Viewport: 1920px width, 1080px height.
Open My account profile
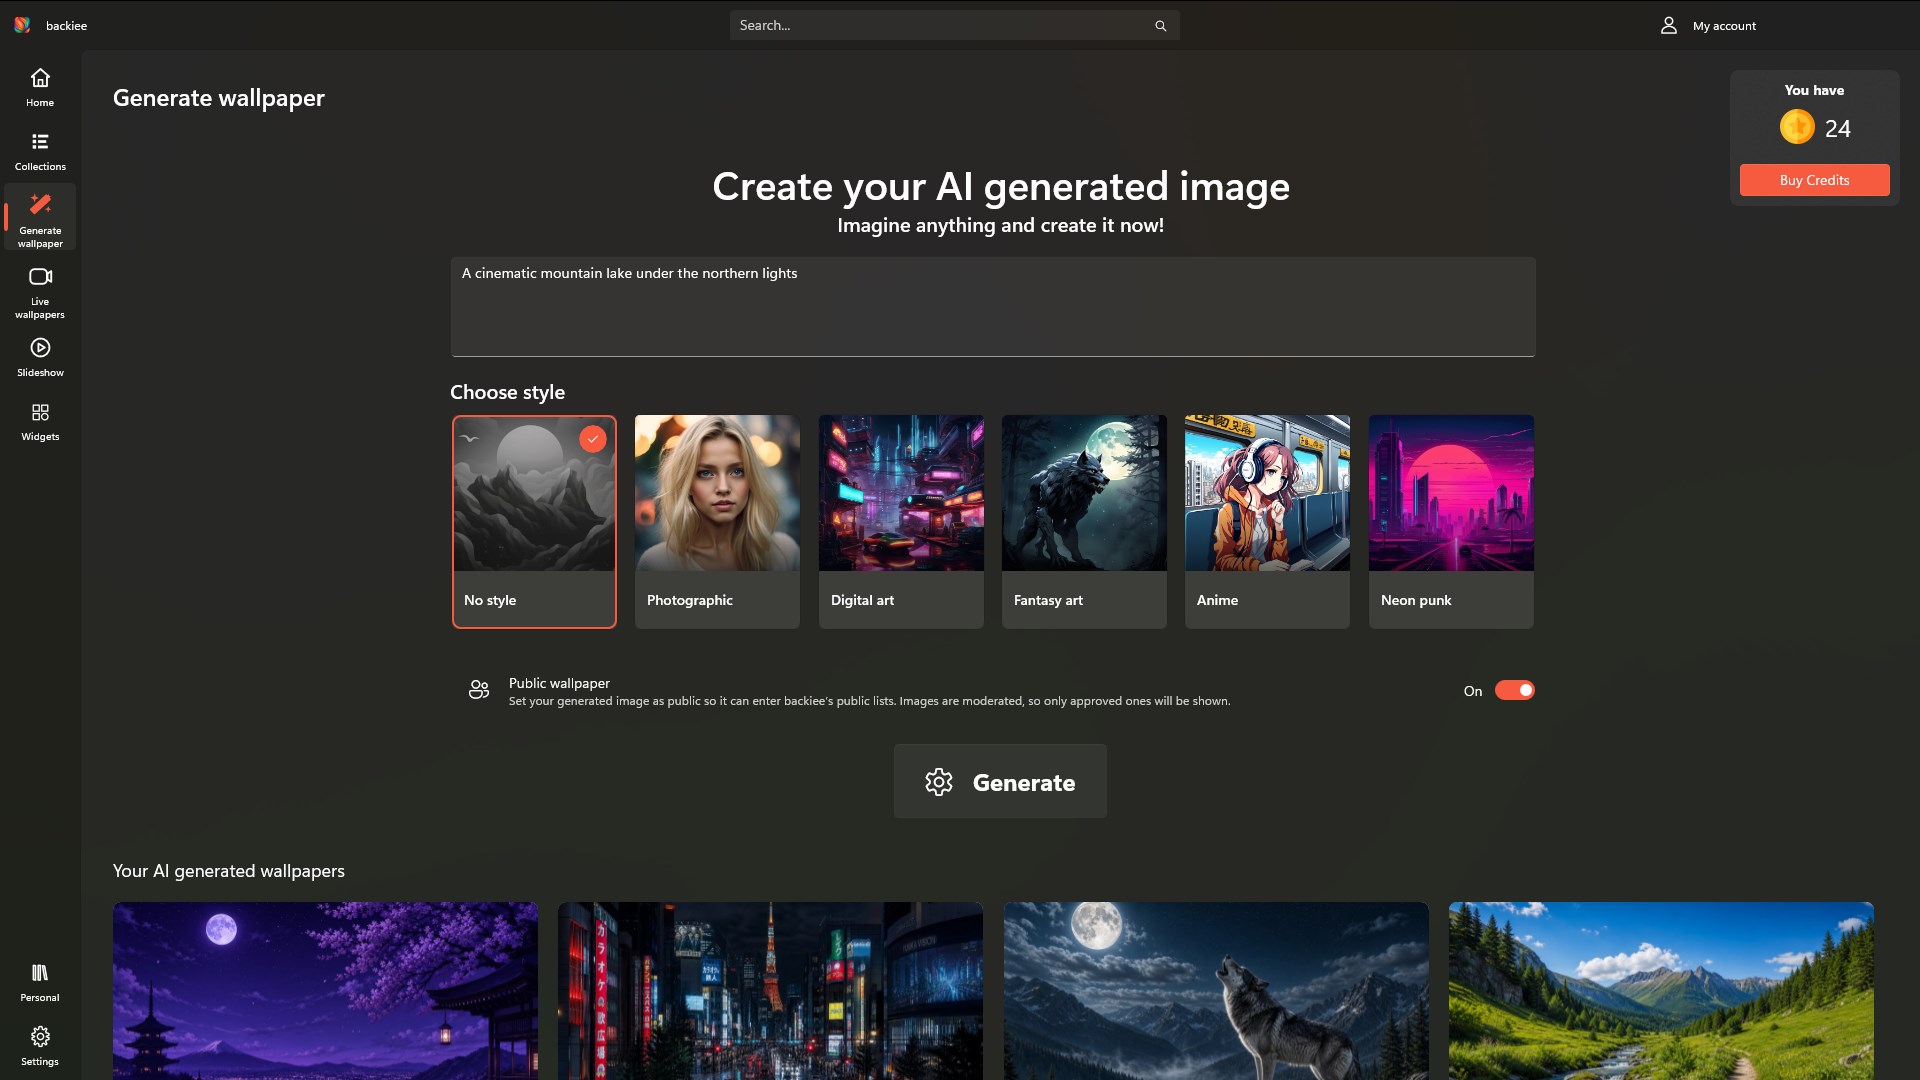[x=1708, y=26]
